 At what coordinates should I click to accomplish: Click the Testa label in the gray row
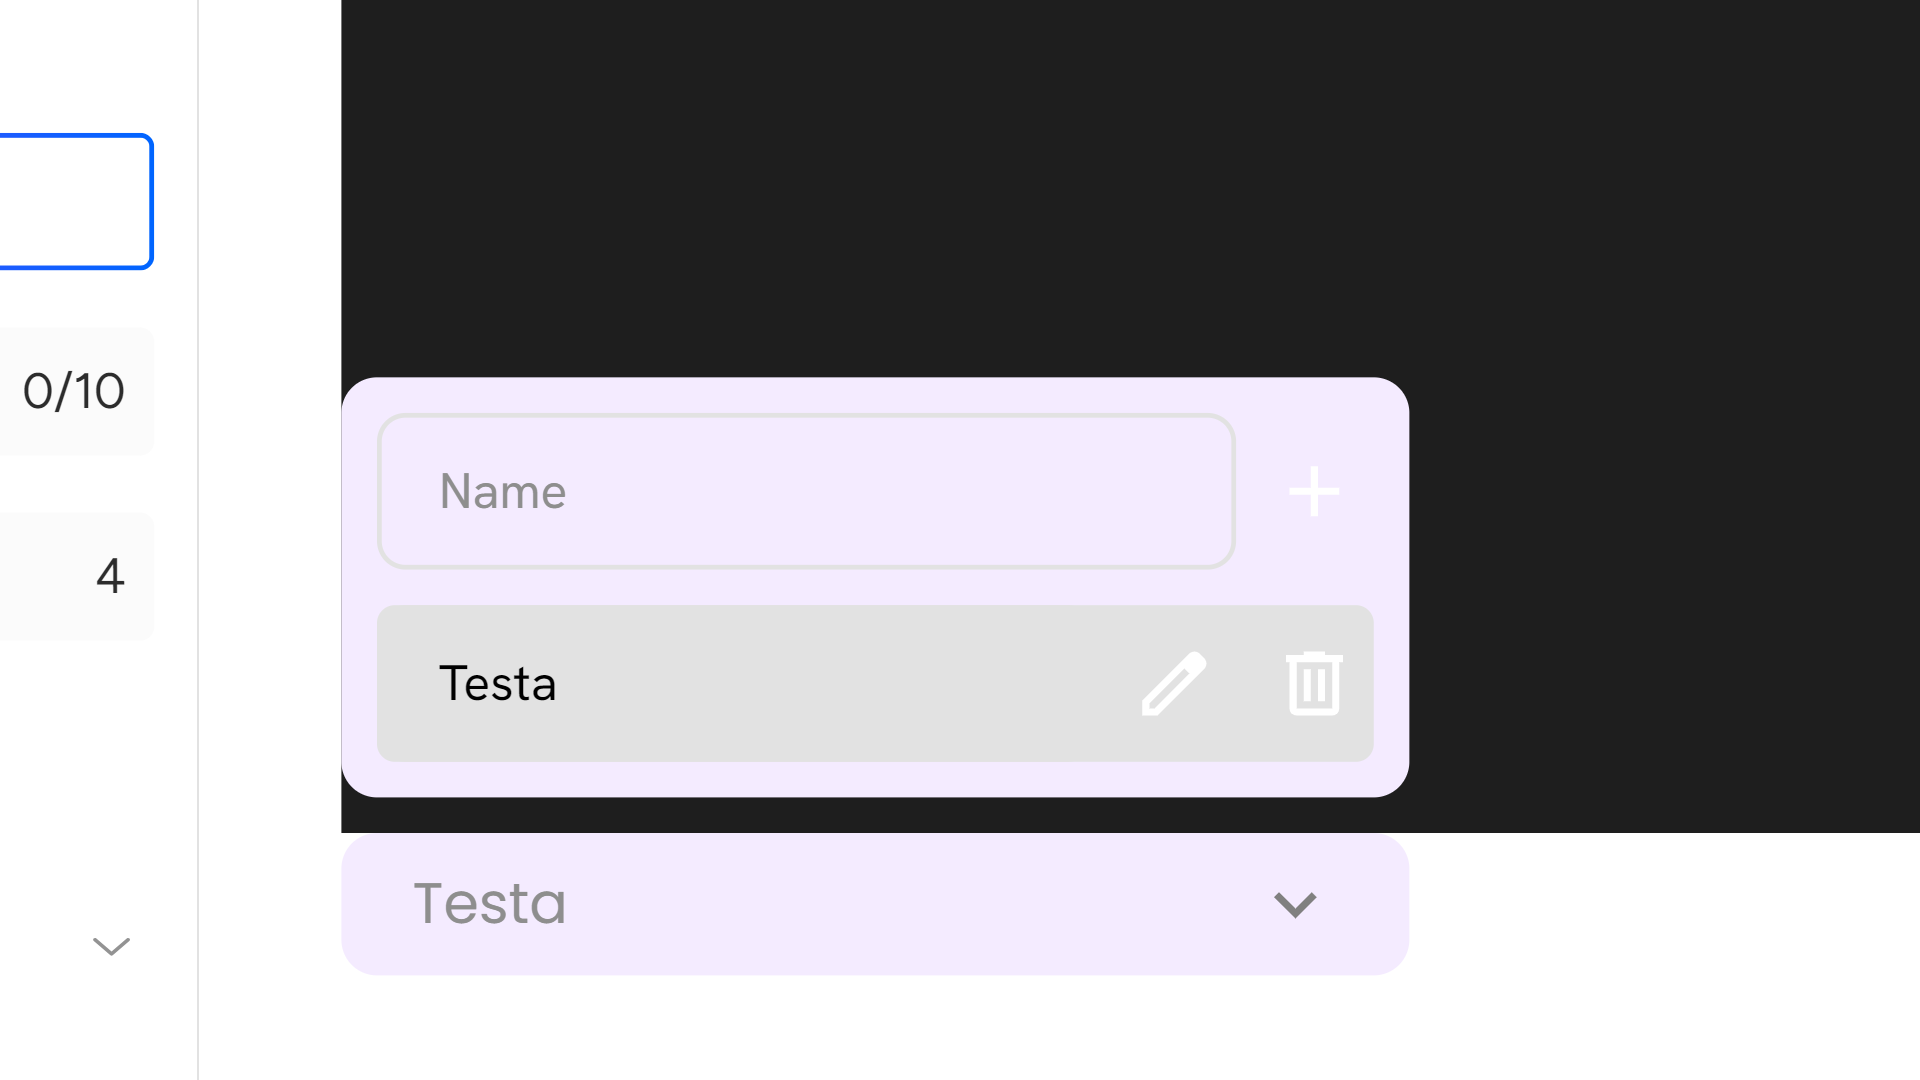point(497,684)
